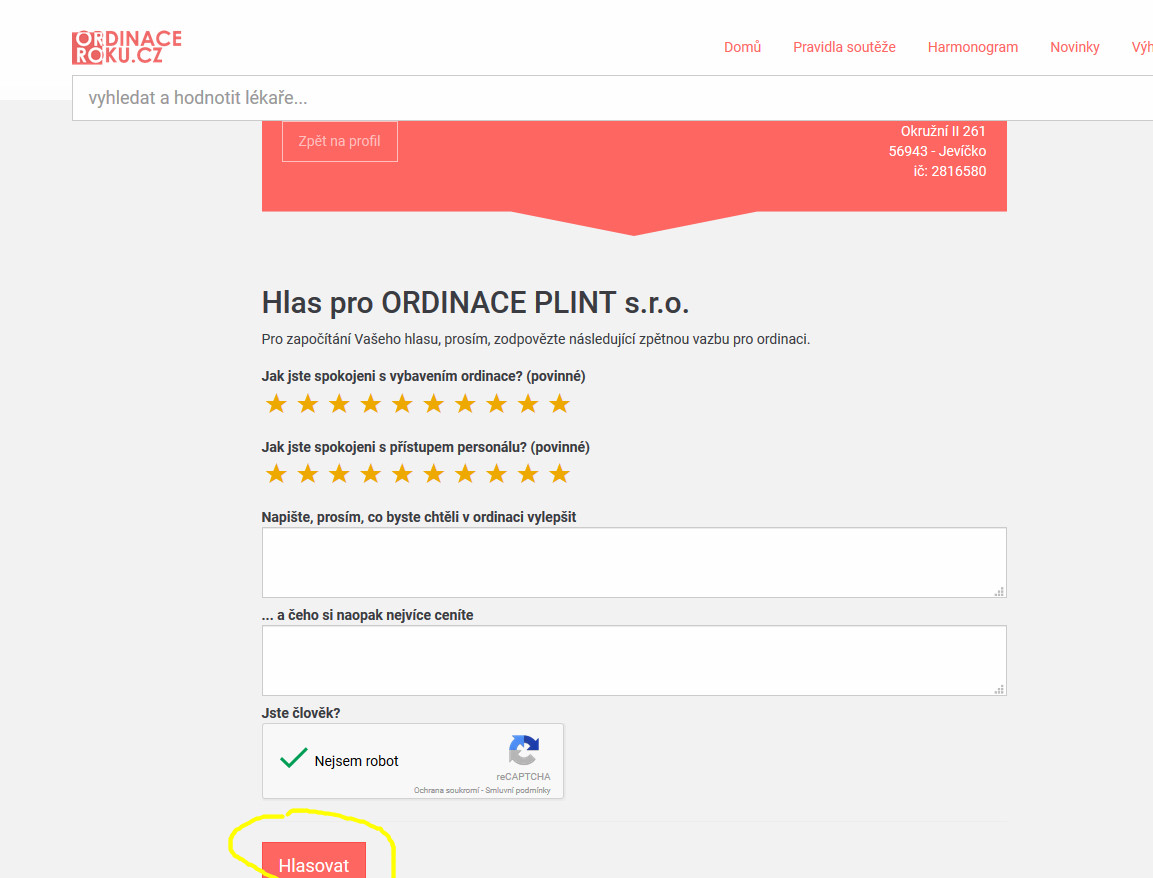Click the reCAPTCHA logo icon
1153x878 pixels.
pyautogui.click(x=524, y=750)
